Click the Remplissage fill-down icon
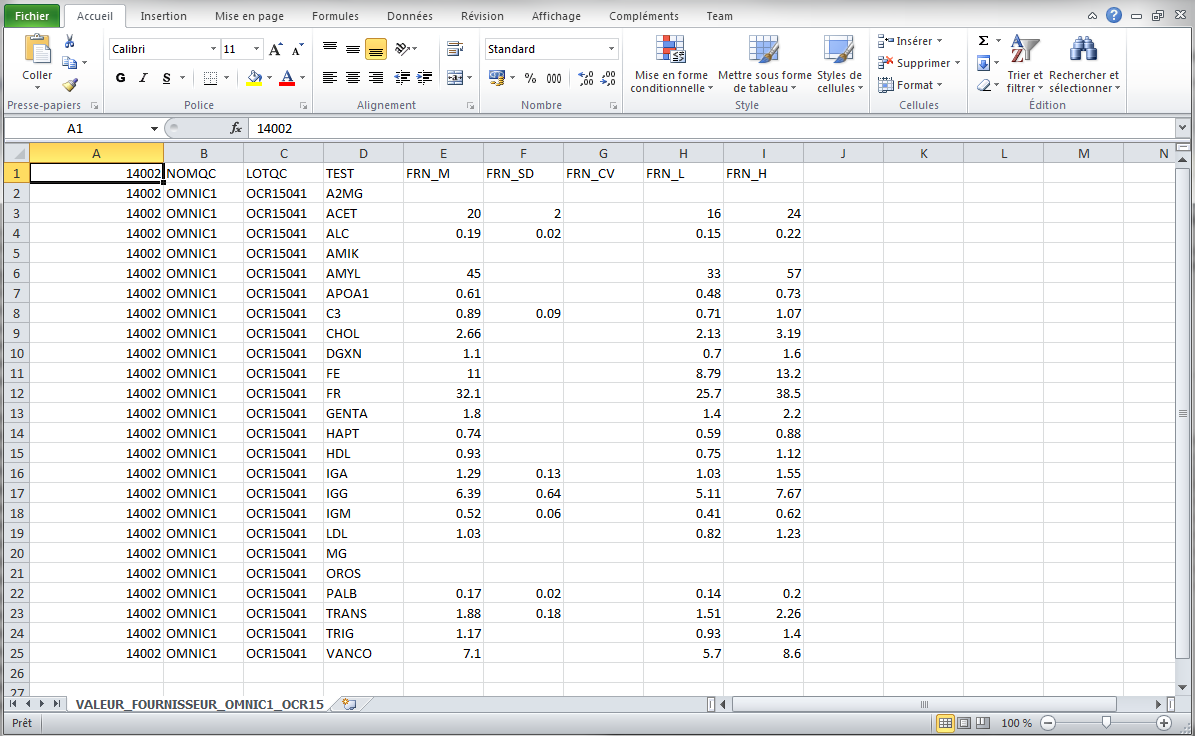1195x736 pixels. [x=984, y=63]
